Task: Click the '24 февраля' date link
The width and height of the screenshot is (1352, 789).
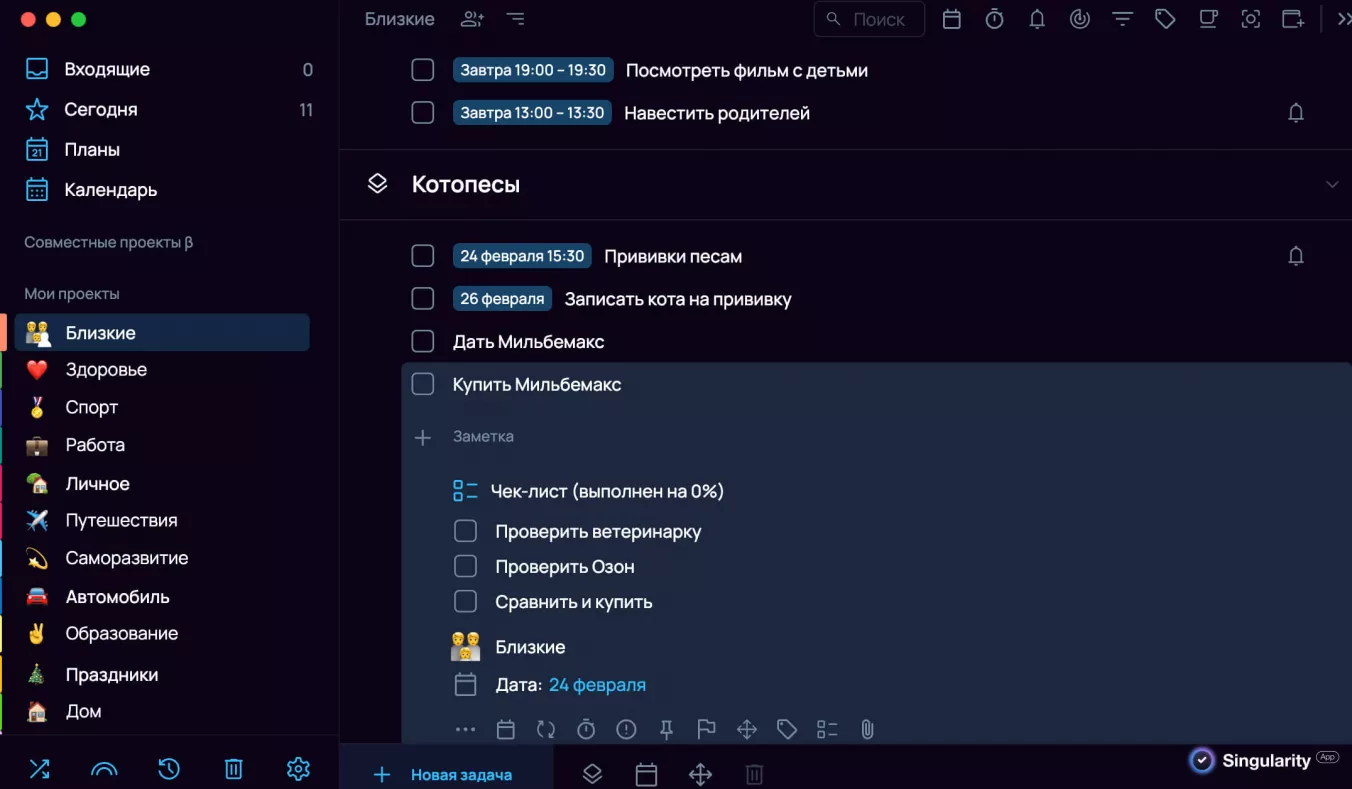Action: click(597, 685)
